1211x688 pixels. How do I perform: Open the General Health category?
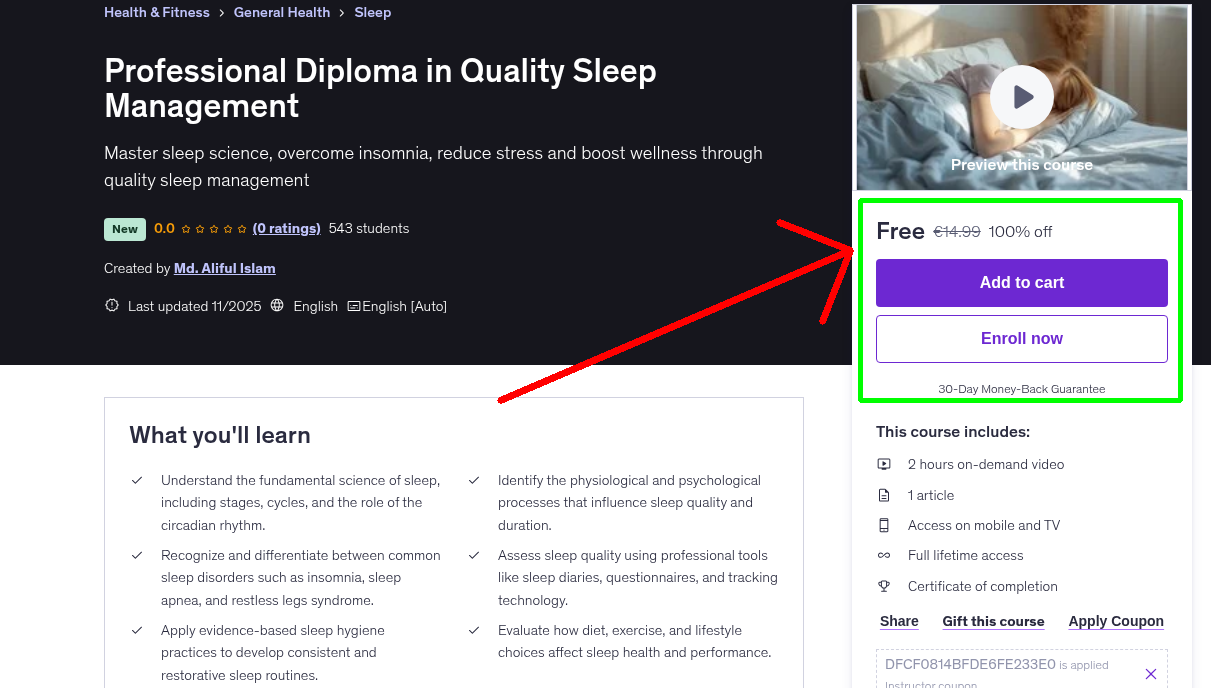point(282,12)
